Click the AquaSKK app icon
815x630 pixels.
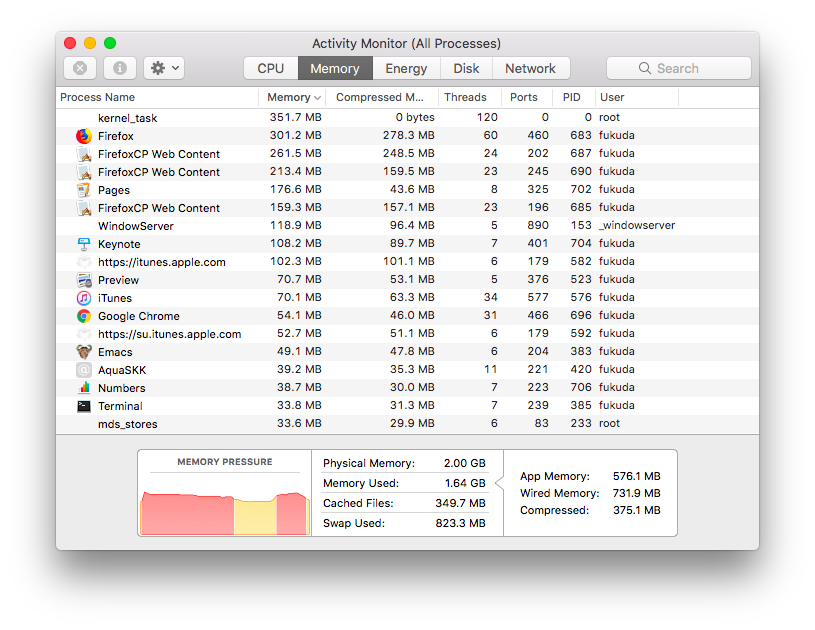point(84,370)
